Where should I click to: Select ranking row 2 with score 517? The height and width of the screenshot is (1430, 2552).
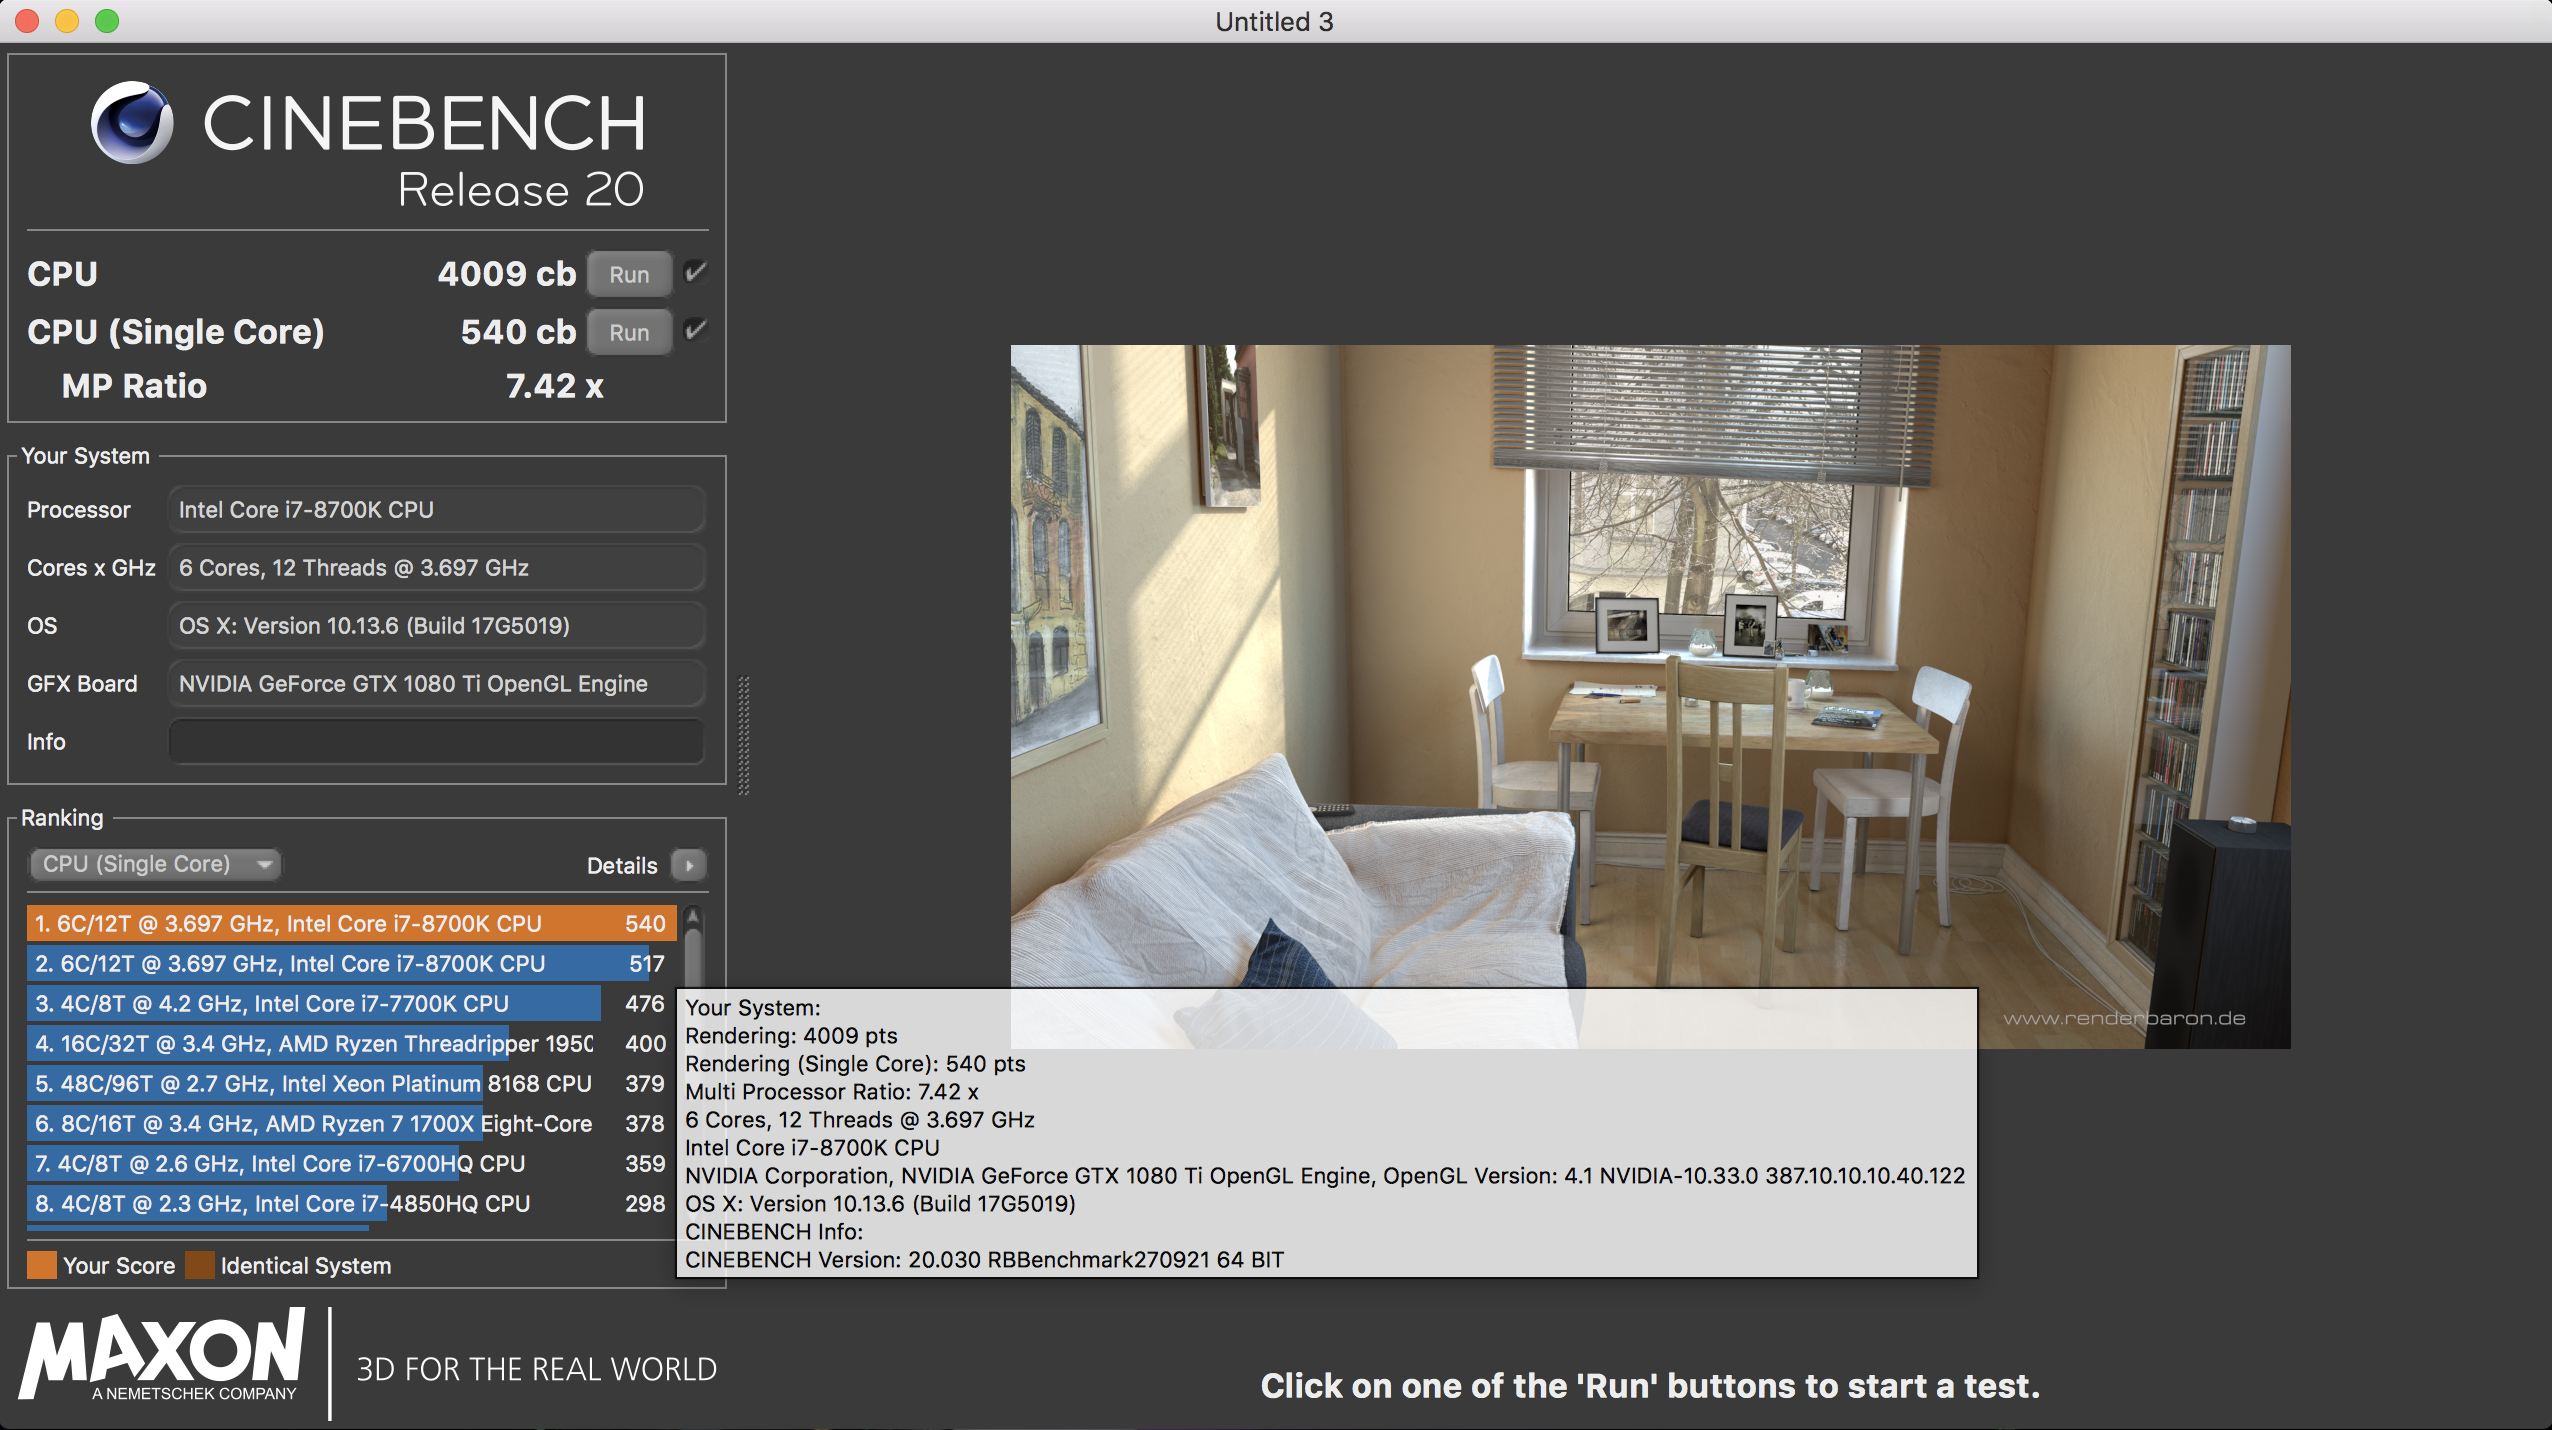pos(352,964)
